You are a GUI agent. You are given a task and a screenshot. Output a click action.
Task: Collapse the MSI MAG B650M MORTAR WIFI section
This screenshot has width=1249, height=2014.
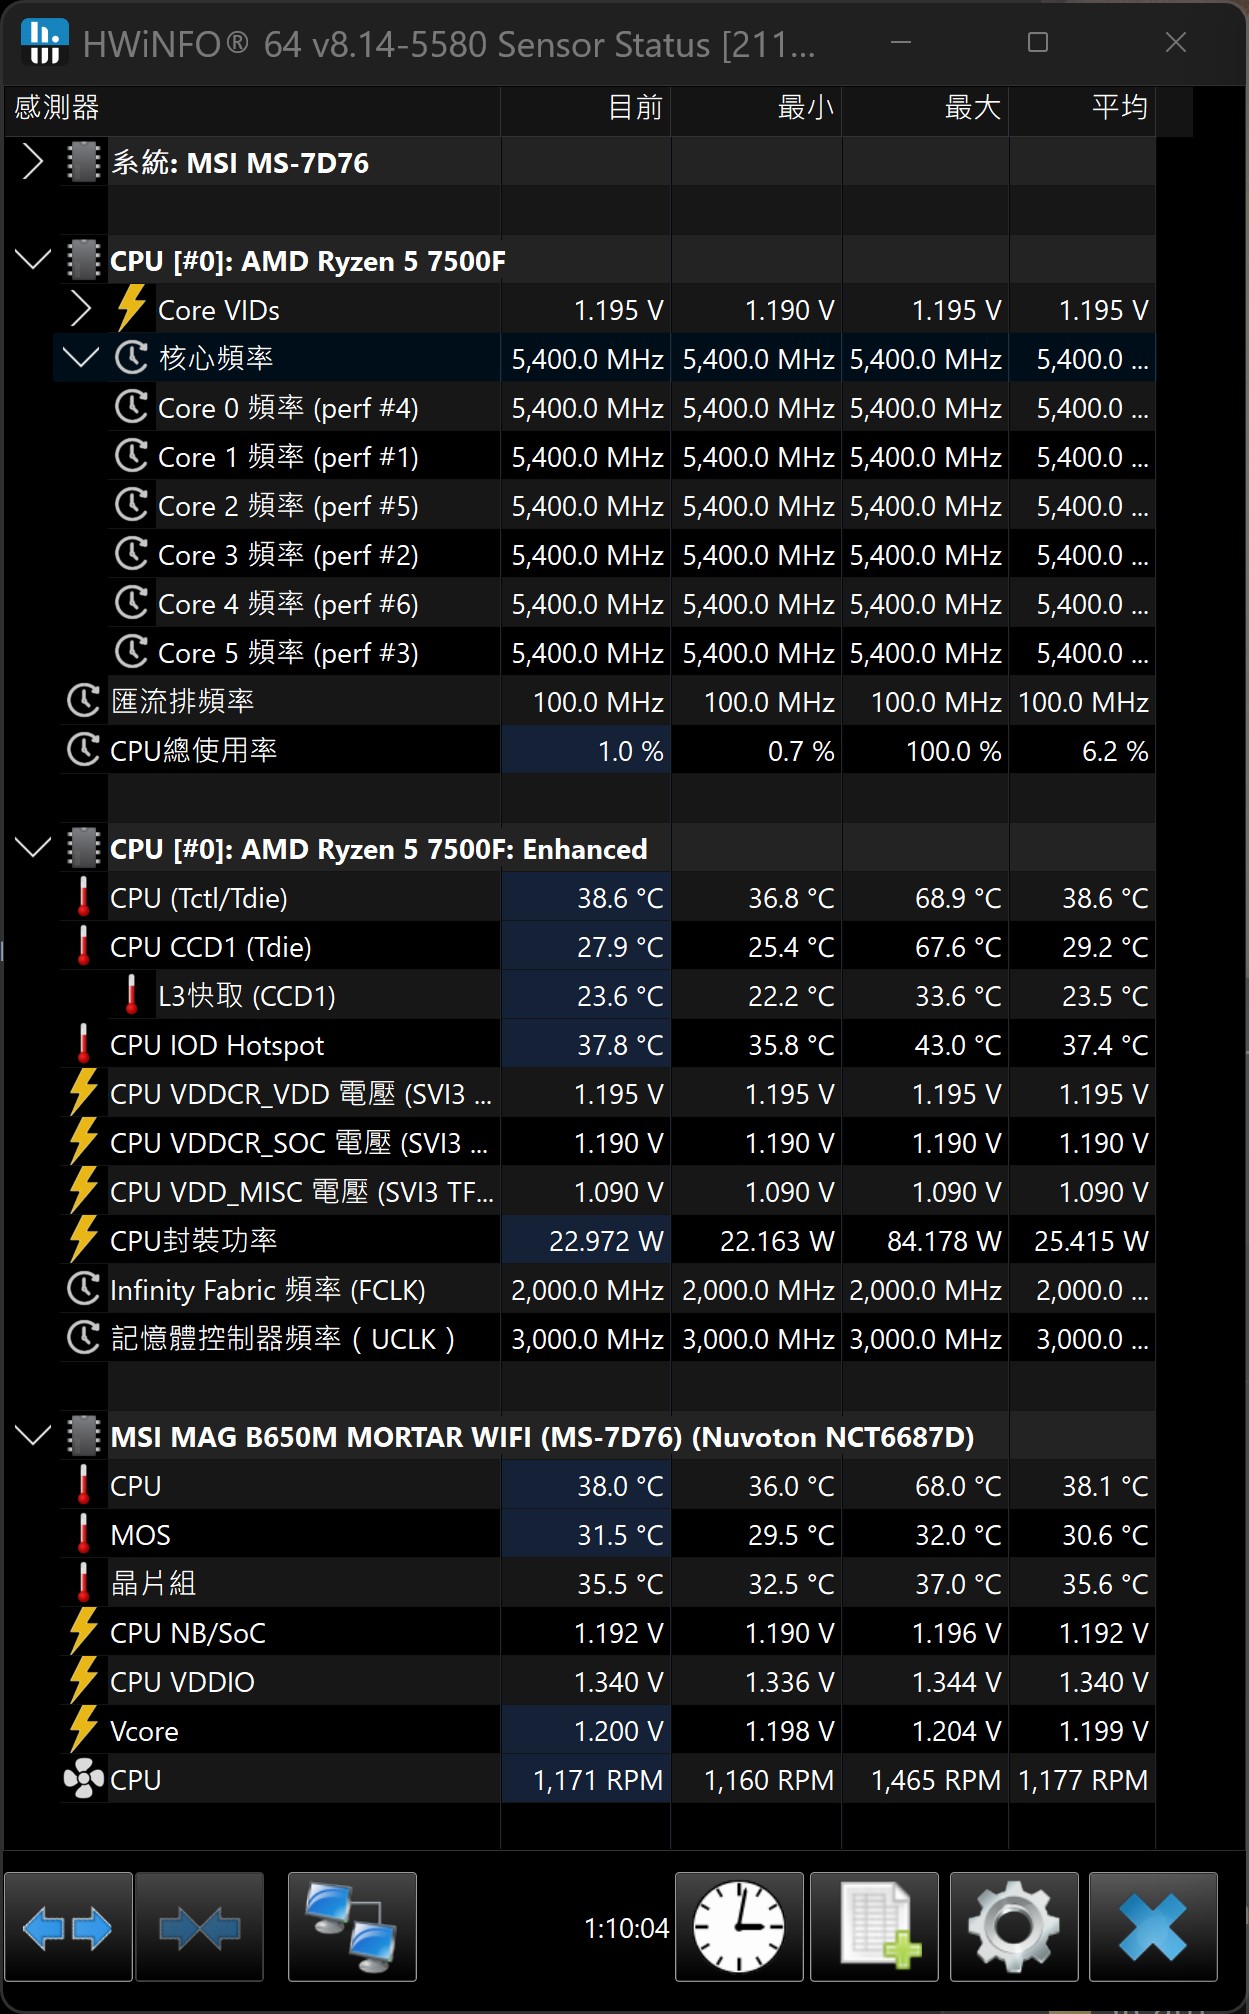[x=33, y=1437]
